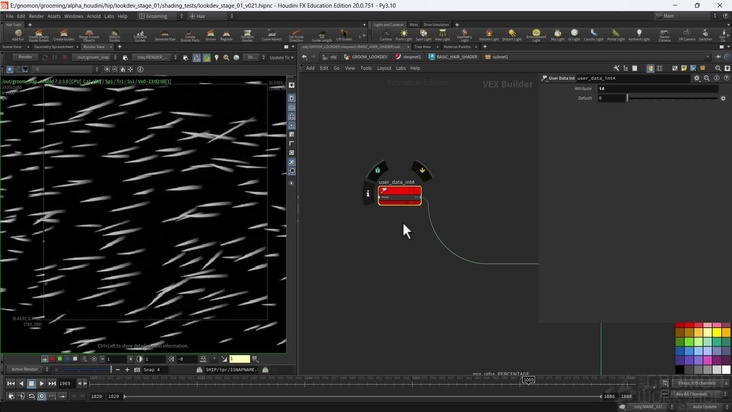The height and width of the screenshot is (412, 732).
Task: Select the Groom shelf tool
Action: [x=211, y=35]
